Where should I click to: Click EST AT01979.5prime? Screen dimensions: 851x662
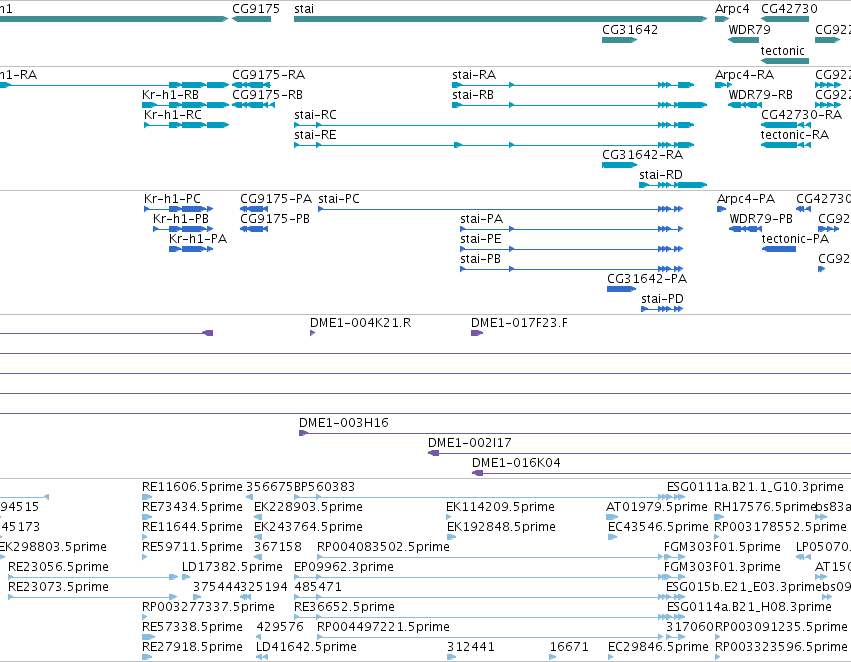coord(612,518)
